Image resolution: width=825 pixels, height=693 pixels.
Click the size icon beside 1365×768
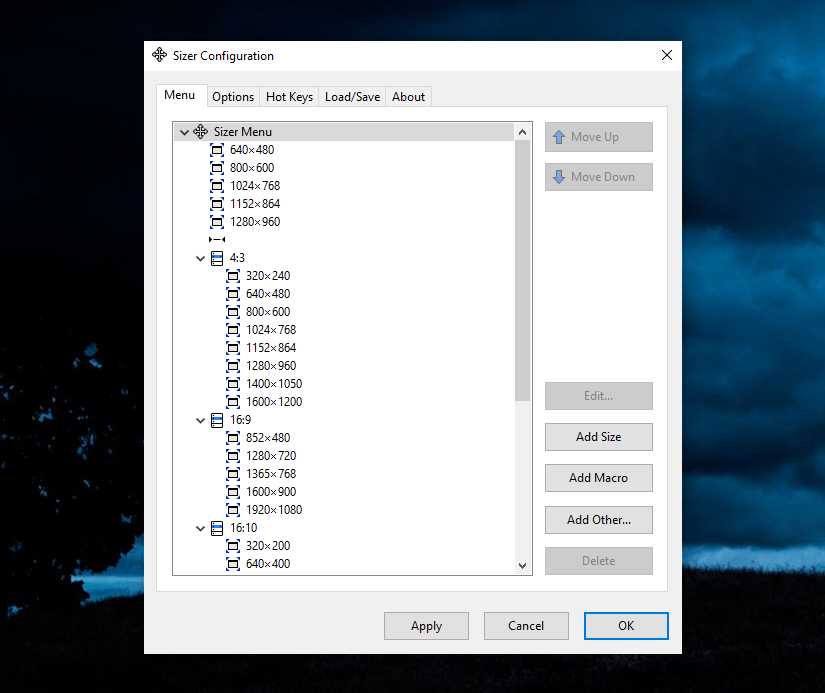pyautogui.click(x=233, y=474)
